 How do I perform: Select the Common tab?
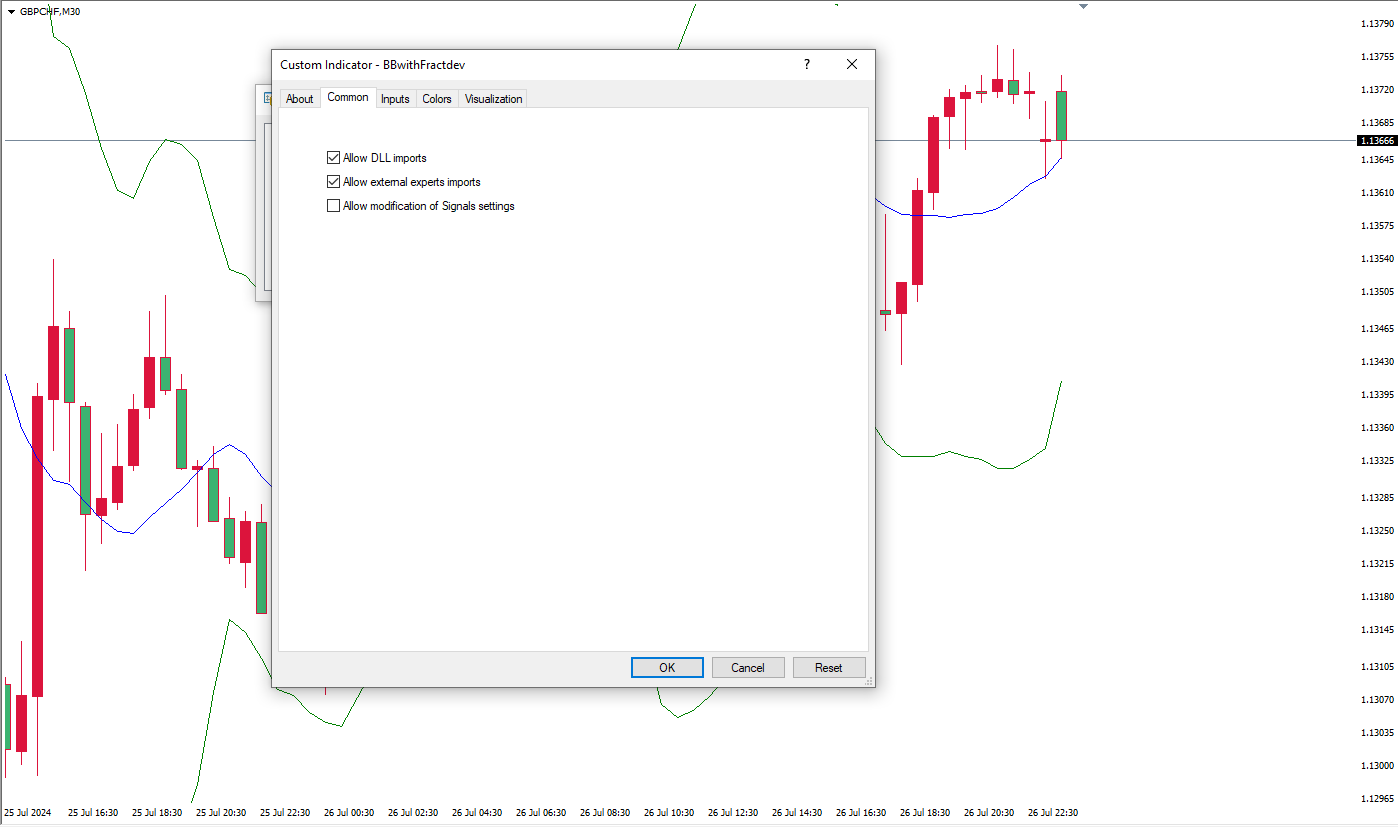(x=348, y=97)
